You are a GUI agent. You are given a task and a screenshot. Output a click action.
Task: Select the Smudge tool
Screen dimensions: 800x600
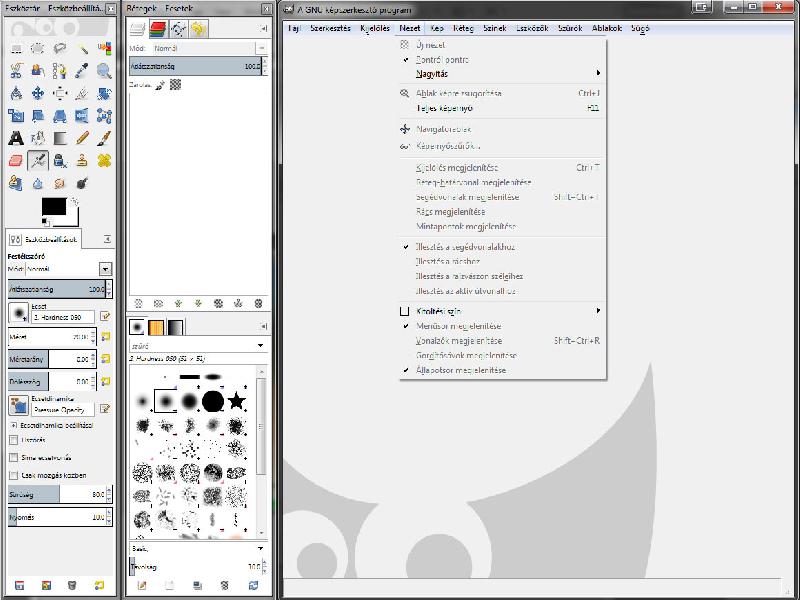pos(60,183)
